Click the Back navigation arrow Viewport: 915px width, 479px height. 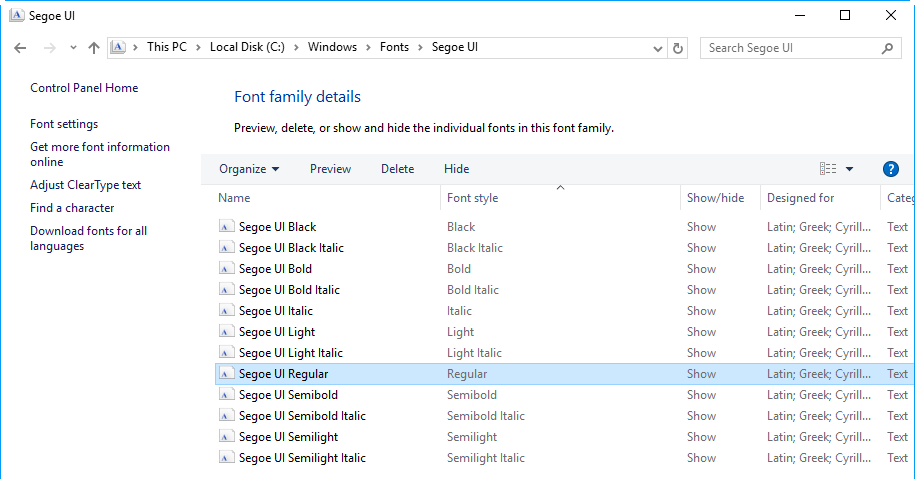21,48
